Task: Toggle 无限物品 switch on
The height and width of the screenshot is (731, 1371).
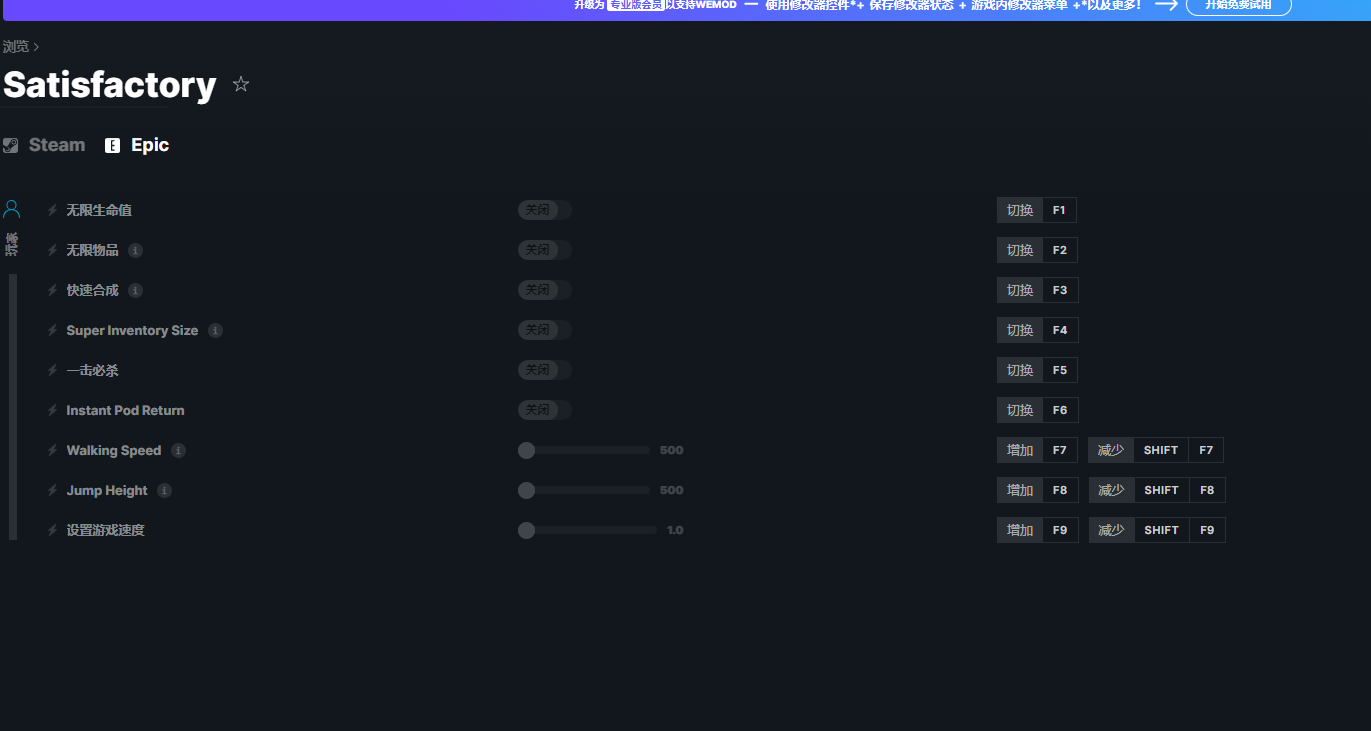Action: (545, 250)
